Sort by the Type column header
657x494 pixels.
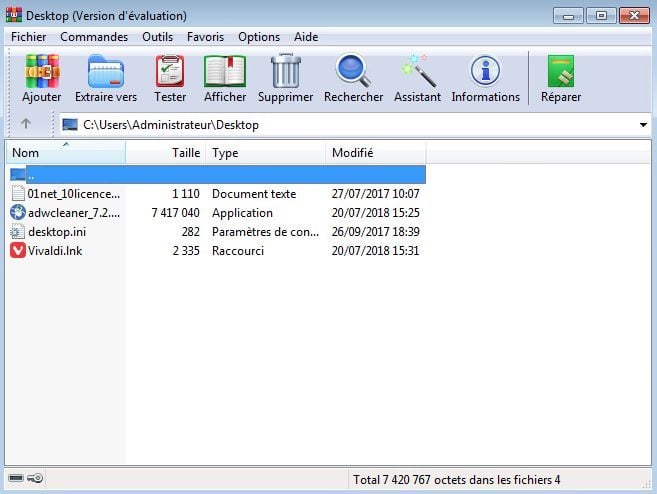[265, 153]
